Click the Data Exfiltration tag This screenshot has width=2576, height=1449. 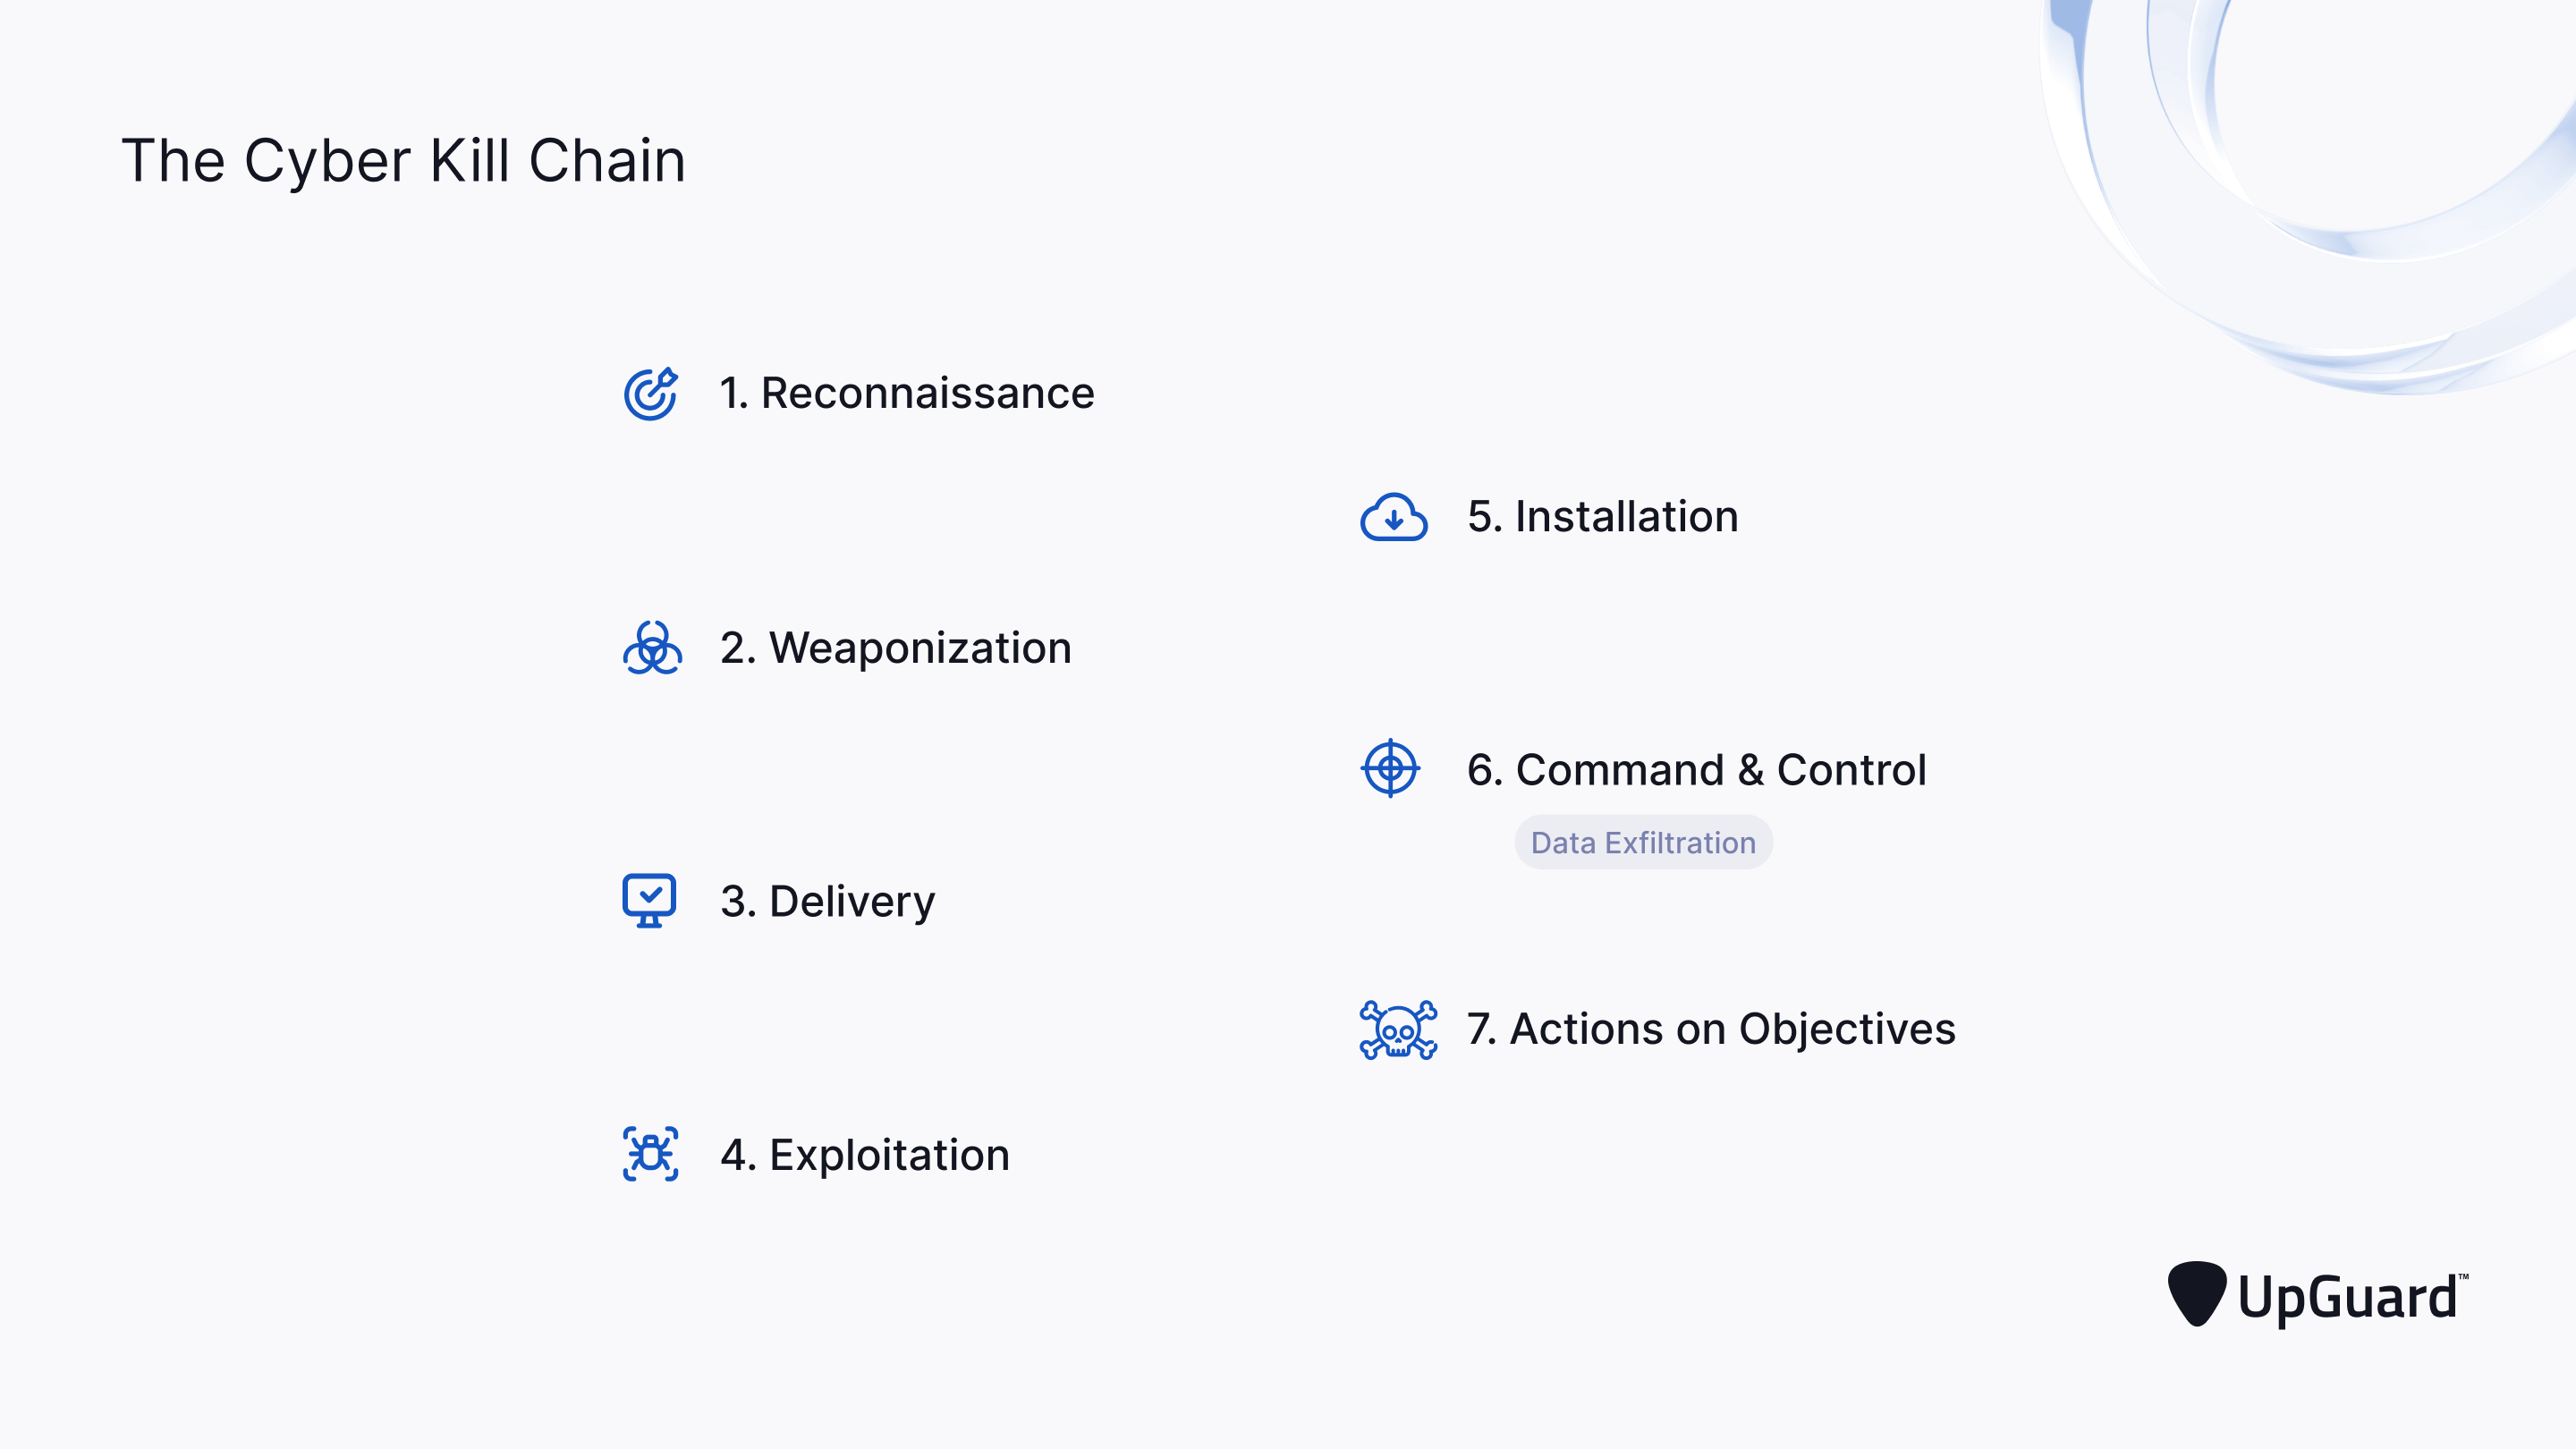1643,842
